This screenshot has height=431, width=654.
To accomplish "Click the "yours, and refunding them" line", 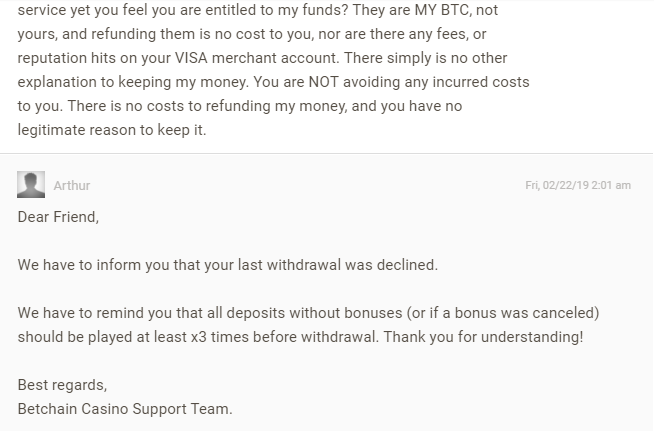I will click(252, 34).
